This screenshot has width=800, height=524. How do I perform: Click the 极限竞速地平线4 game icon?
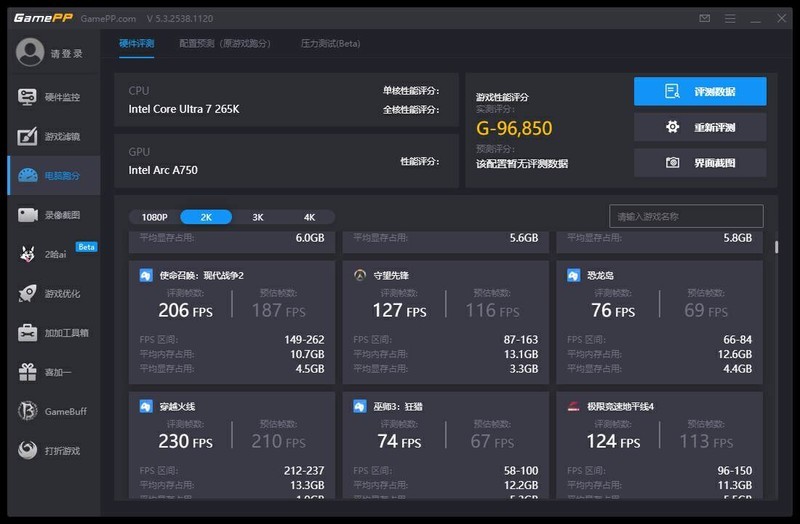coord(573,407)
